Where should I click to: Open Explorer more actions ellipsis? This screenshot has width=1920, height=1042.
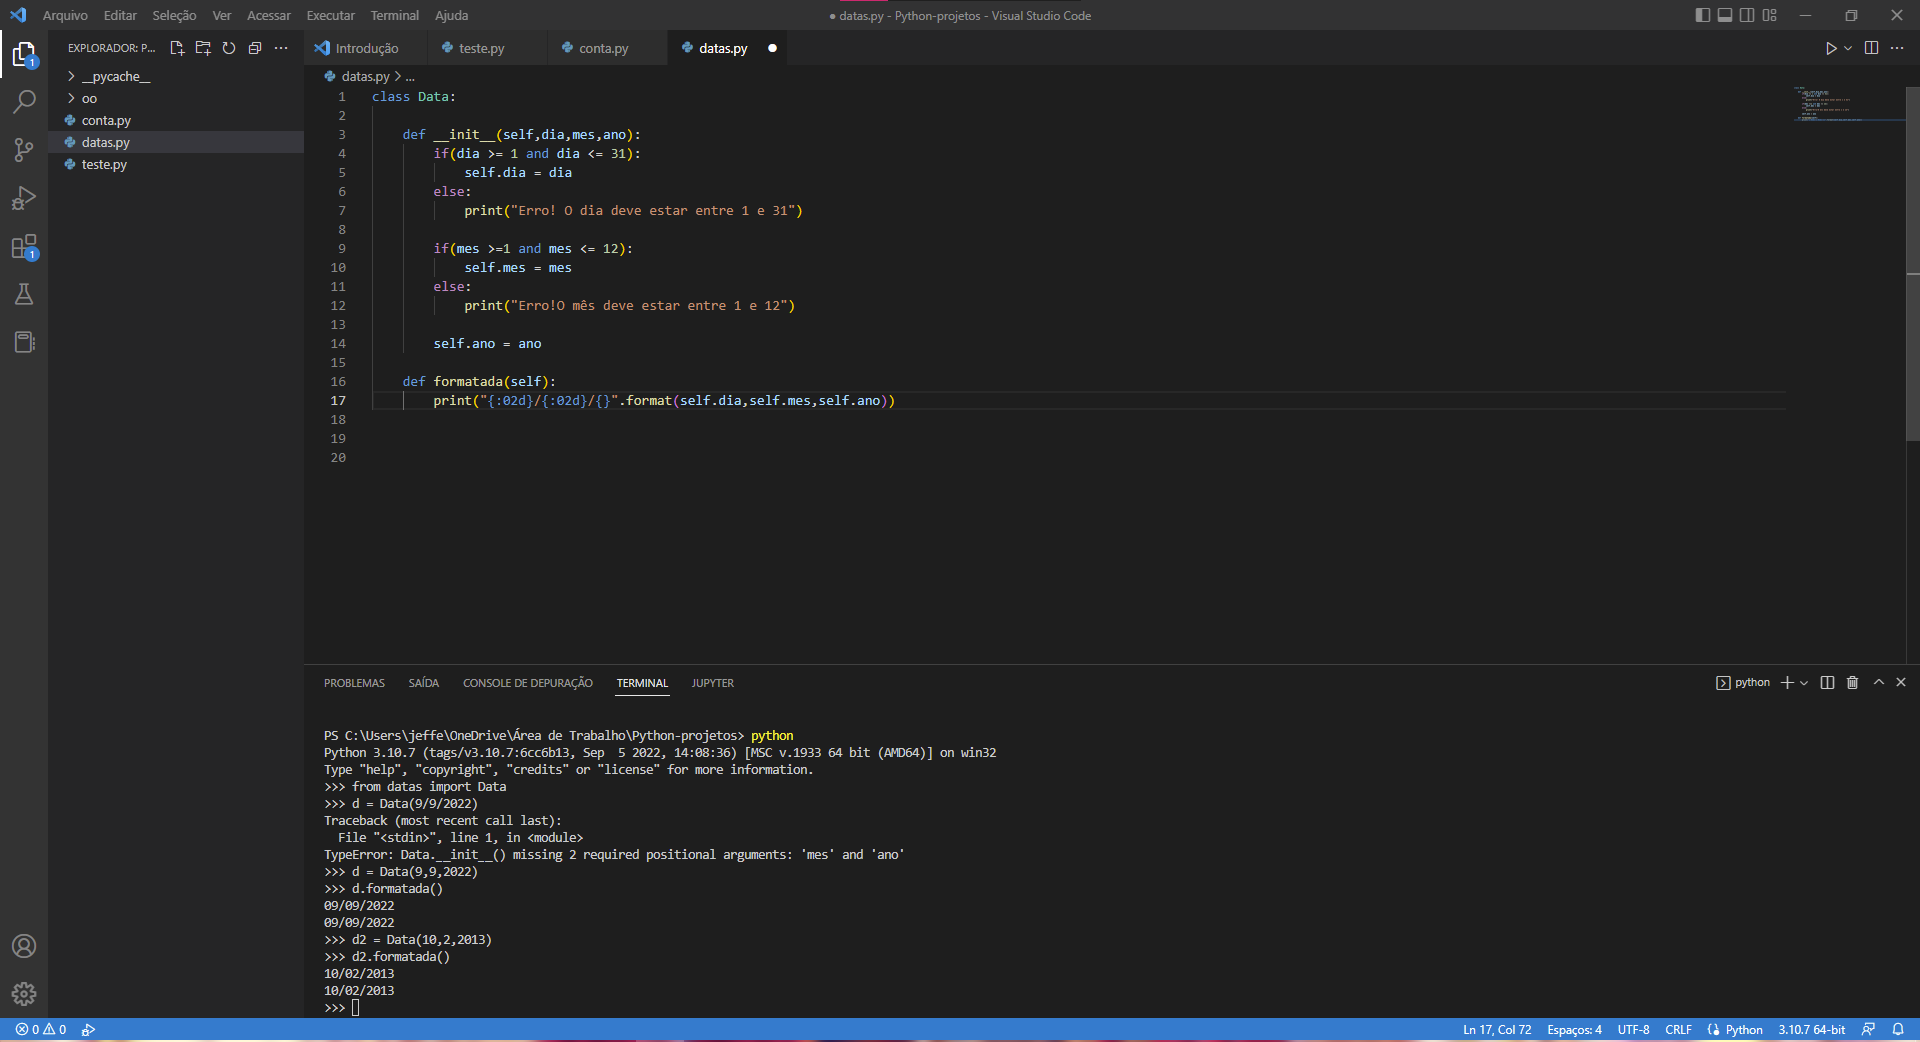click(x=281, y=48)
